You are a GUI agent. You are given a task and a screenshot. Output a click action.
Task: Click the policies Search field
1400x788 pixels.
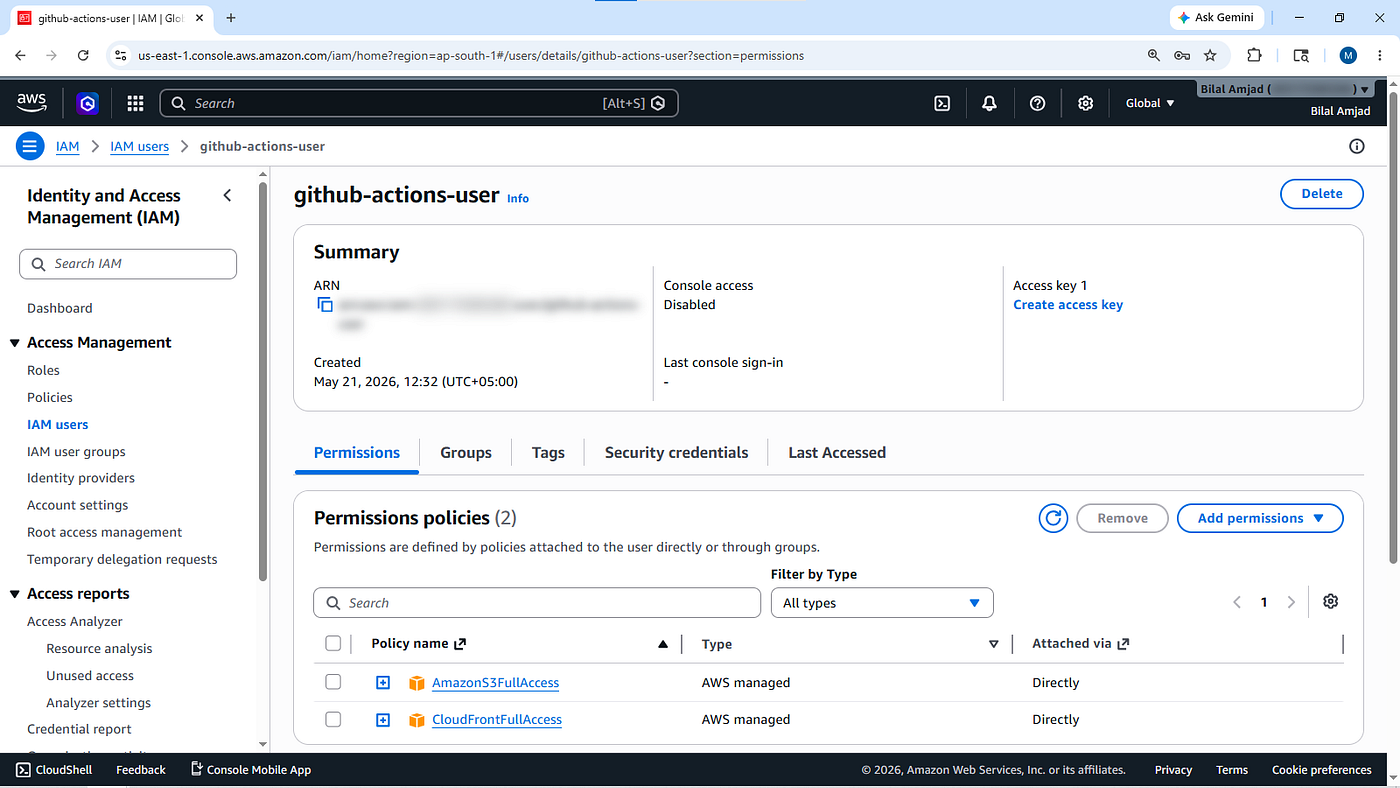[537, 603]
